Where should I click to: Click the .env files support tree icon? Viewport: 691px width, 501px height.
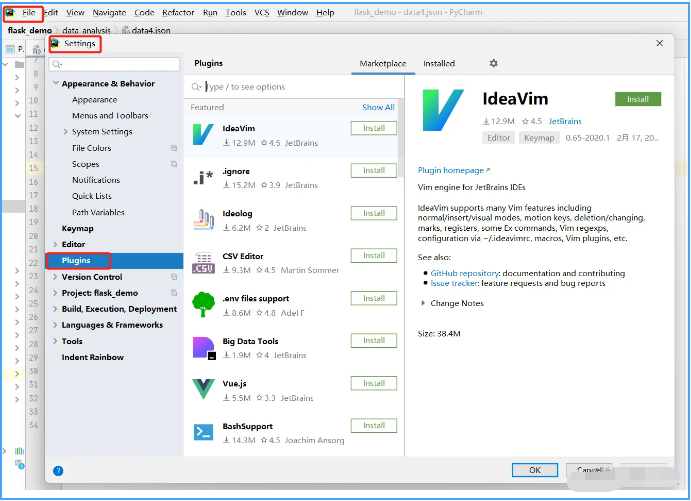[203, 304]
